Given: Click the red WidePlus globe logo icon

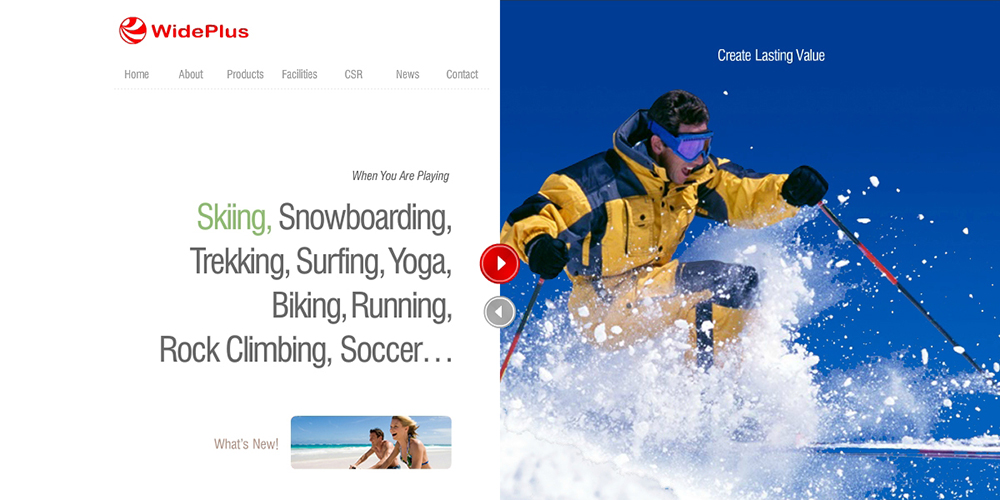Looking at the screenshot, I should [133, 31].
